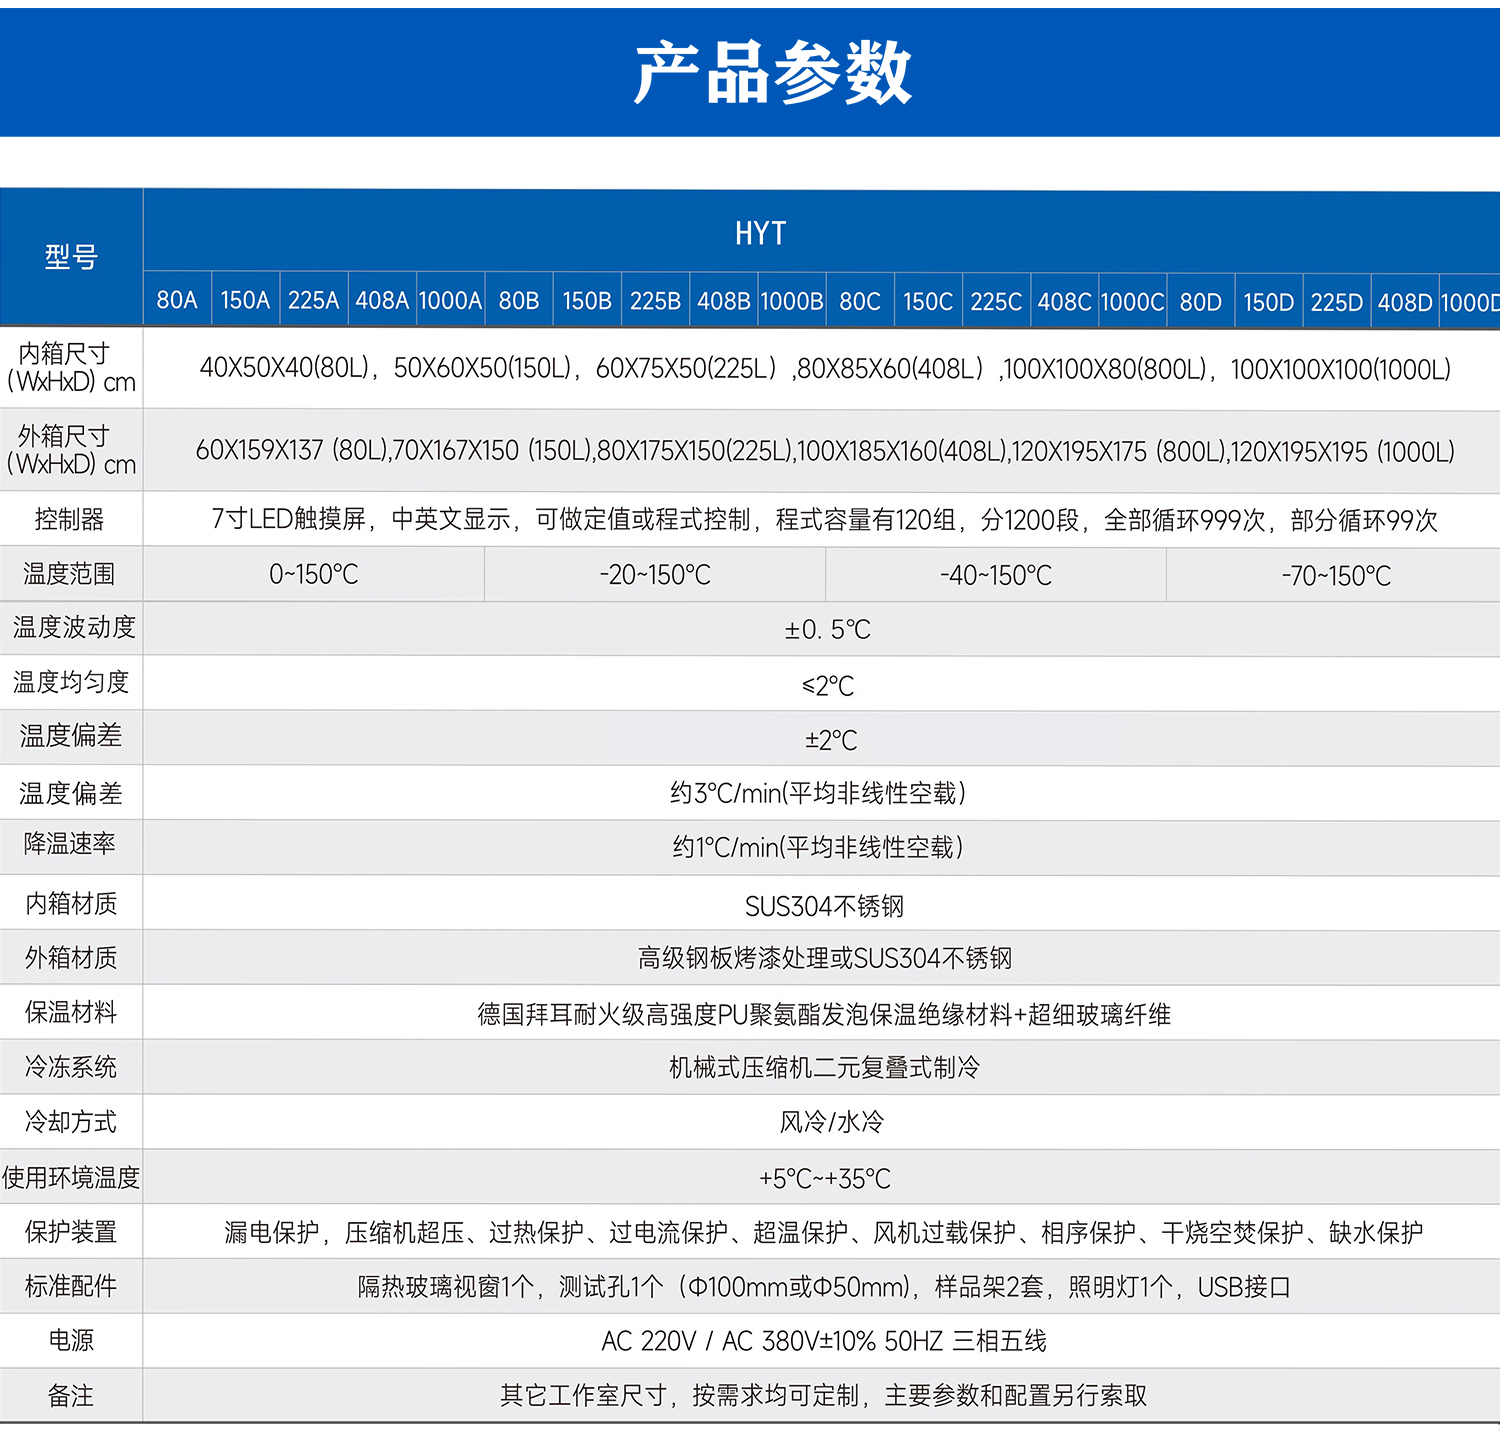This screenshot has height=1432, width=1500.
Task: Choose model cell 1000A
Action: pos(450,300)
